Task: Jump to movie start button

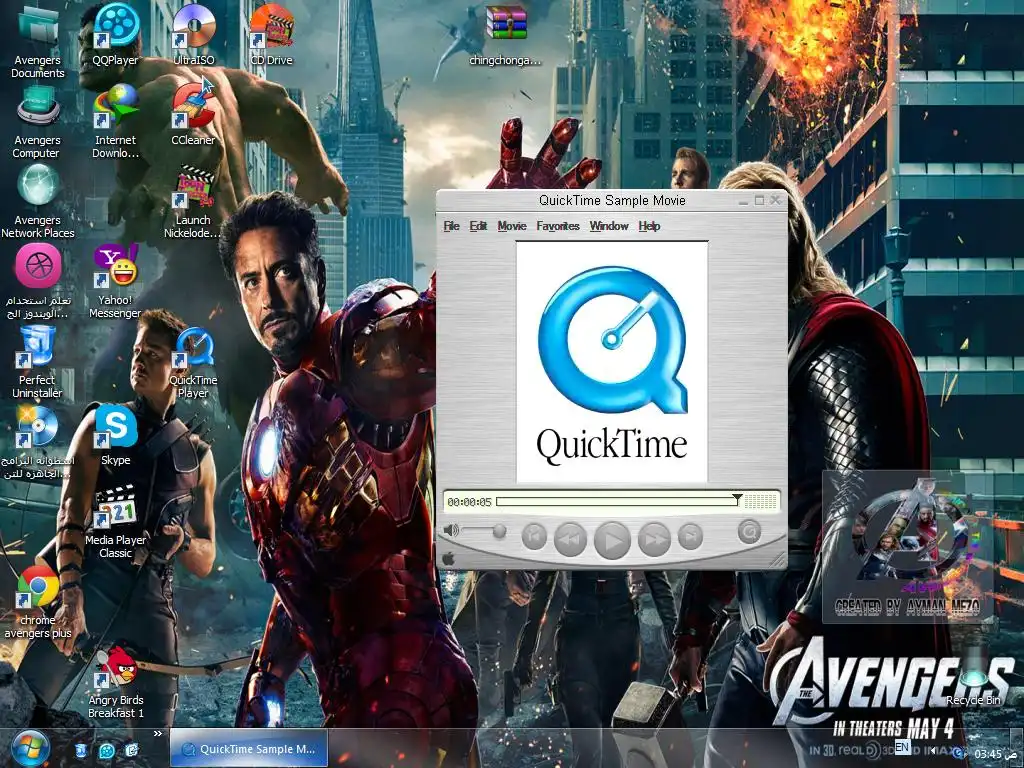Action: pos(534,537)
